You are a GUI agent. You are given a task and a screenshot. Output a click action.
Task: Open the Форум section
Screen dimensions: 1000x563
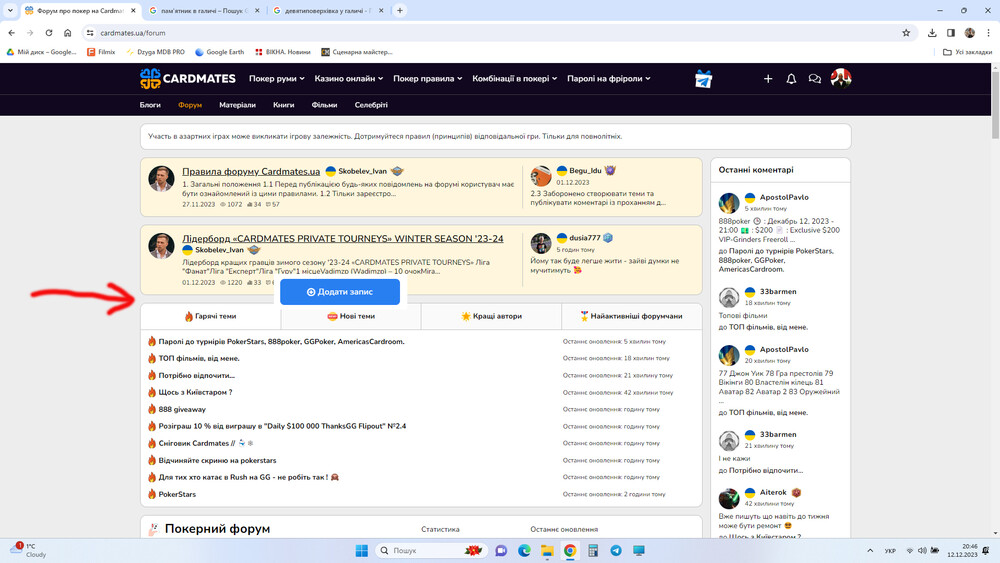pos(190,105)
